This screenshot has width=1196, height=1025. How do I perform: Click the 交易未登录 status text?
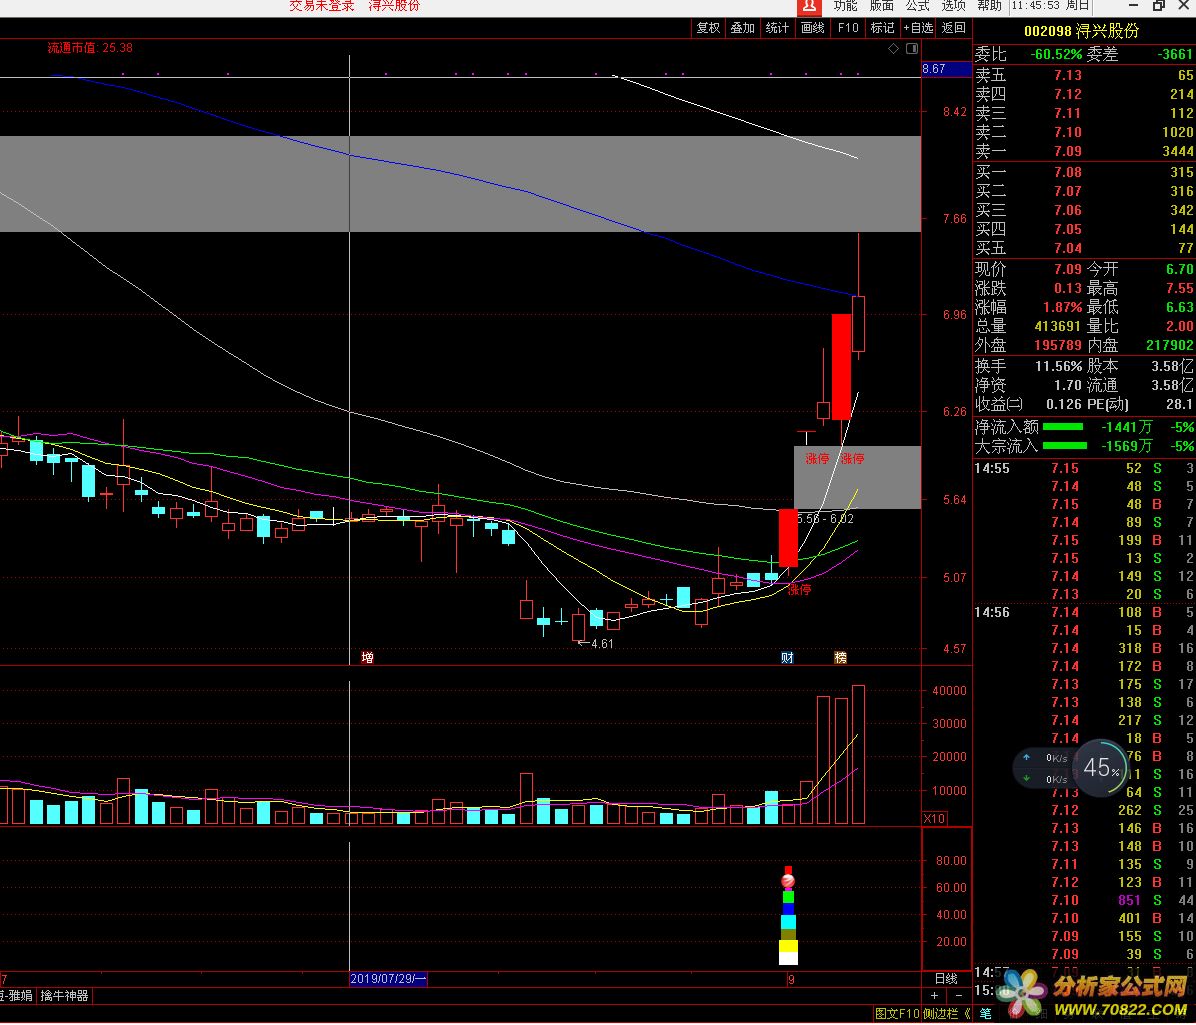click(322, 6)
